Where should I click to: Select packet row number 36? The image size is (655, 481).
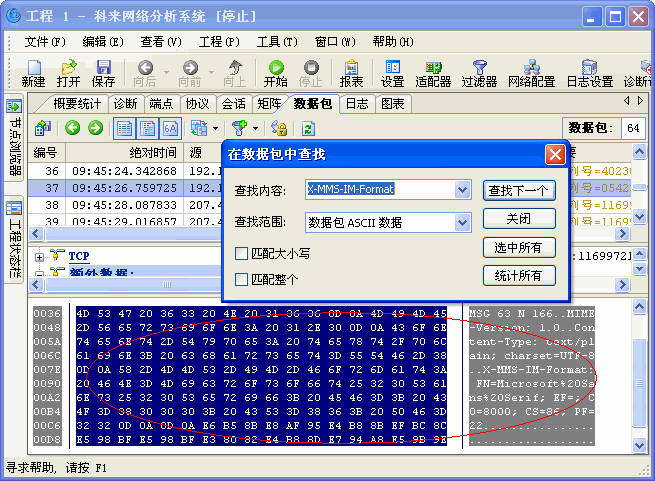point(125,171)
